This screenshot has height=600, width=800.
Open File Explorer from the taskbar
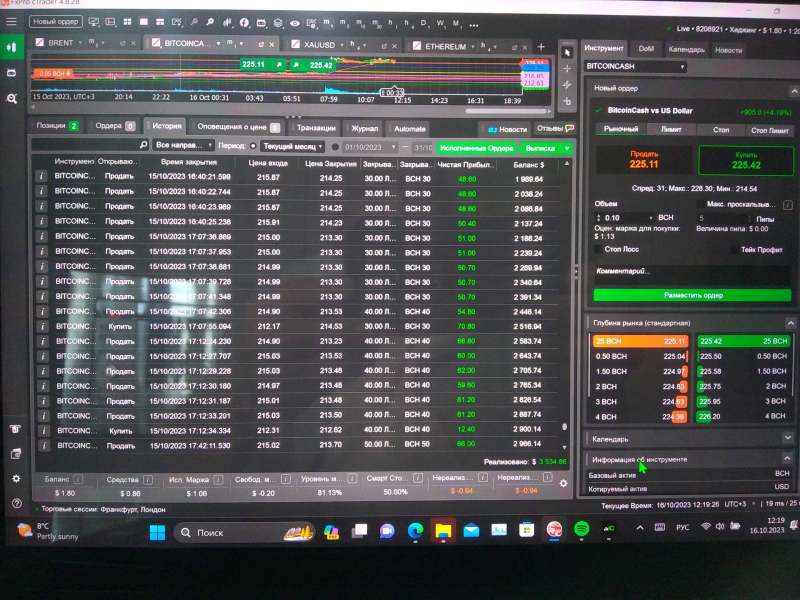pyautogui.click(x=443, y=531)
